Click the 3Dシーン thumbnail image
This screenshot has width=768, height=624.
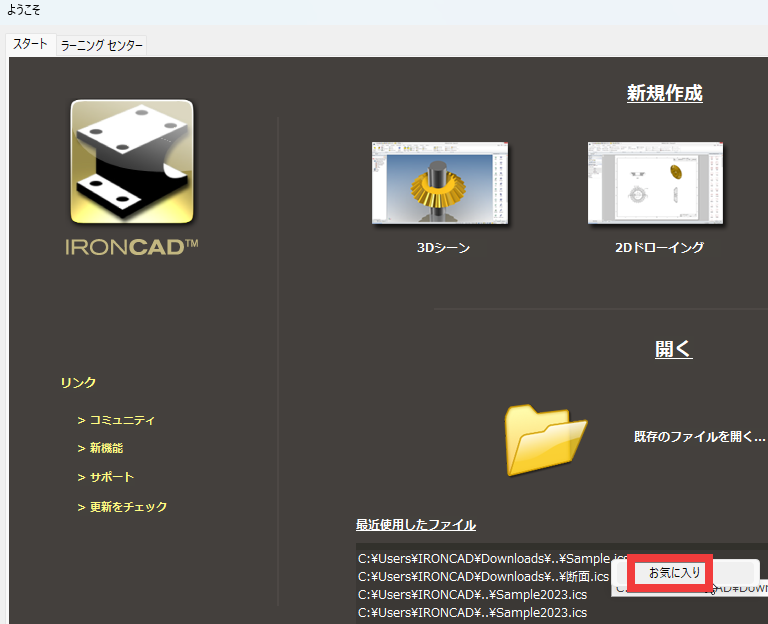(x=440, y=183)
